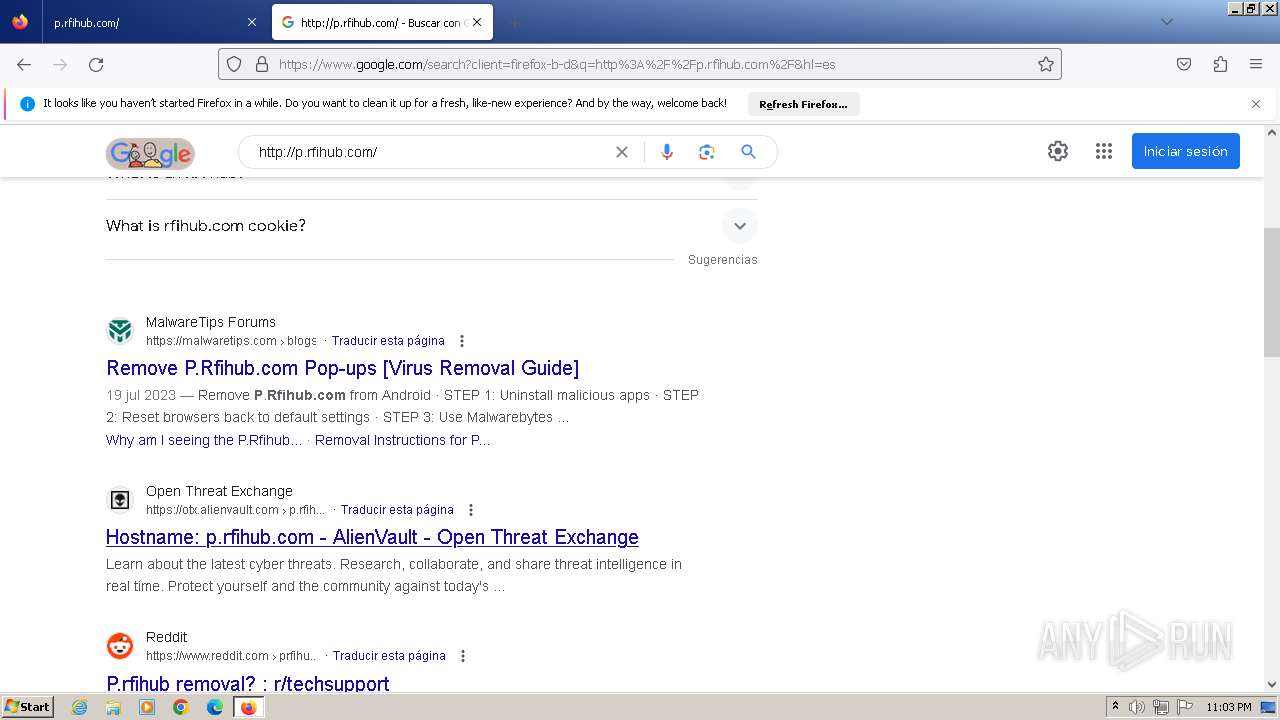
Task: Open the Open Threat Exchange result options dots
Action: 471,510
